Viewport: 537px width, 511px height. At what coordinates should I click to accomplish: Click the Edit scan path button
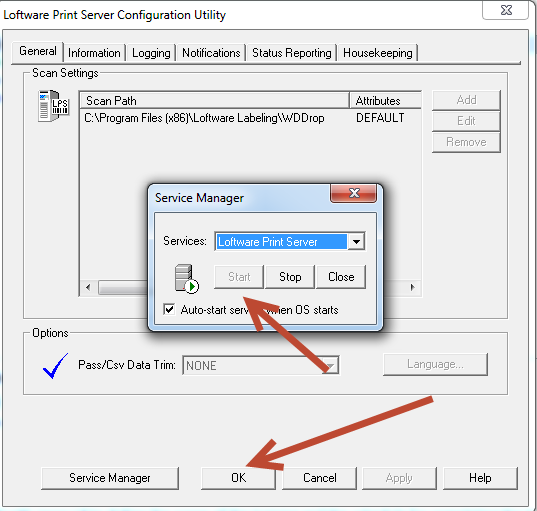pos(466,121)
